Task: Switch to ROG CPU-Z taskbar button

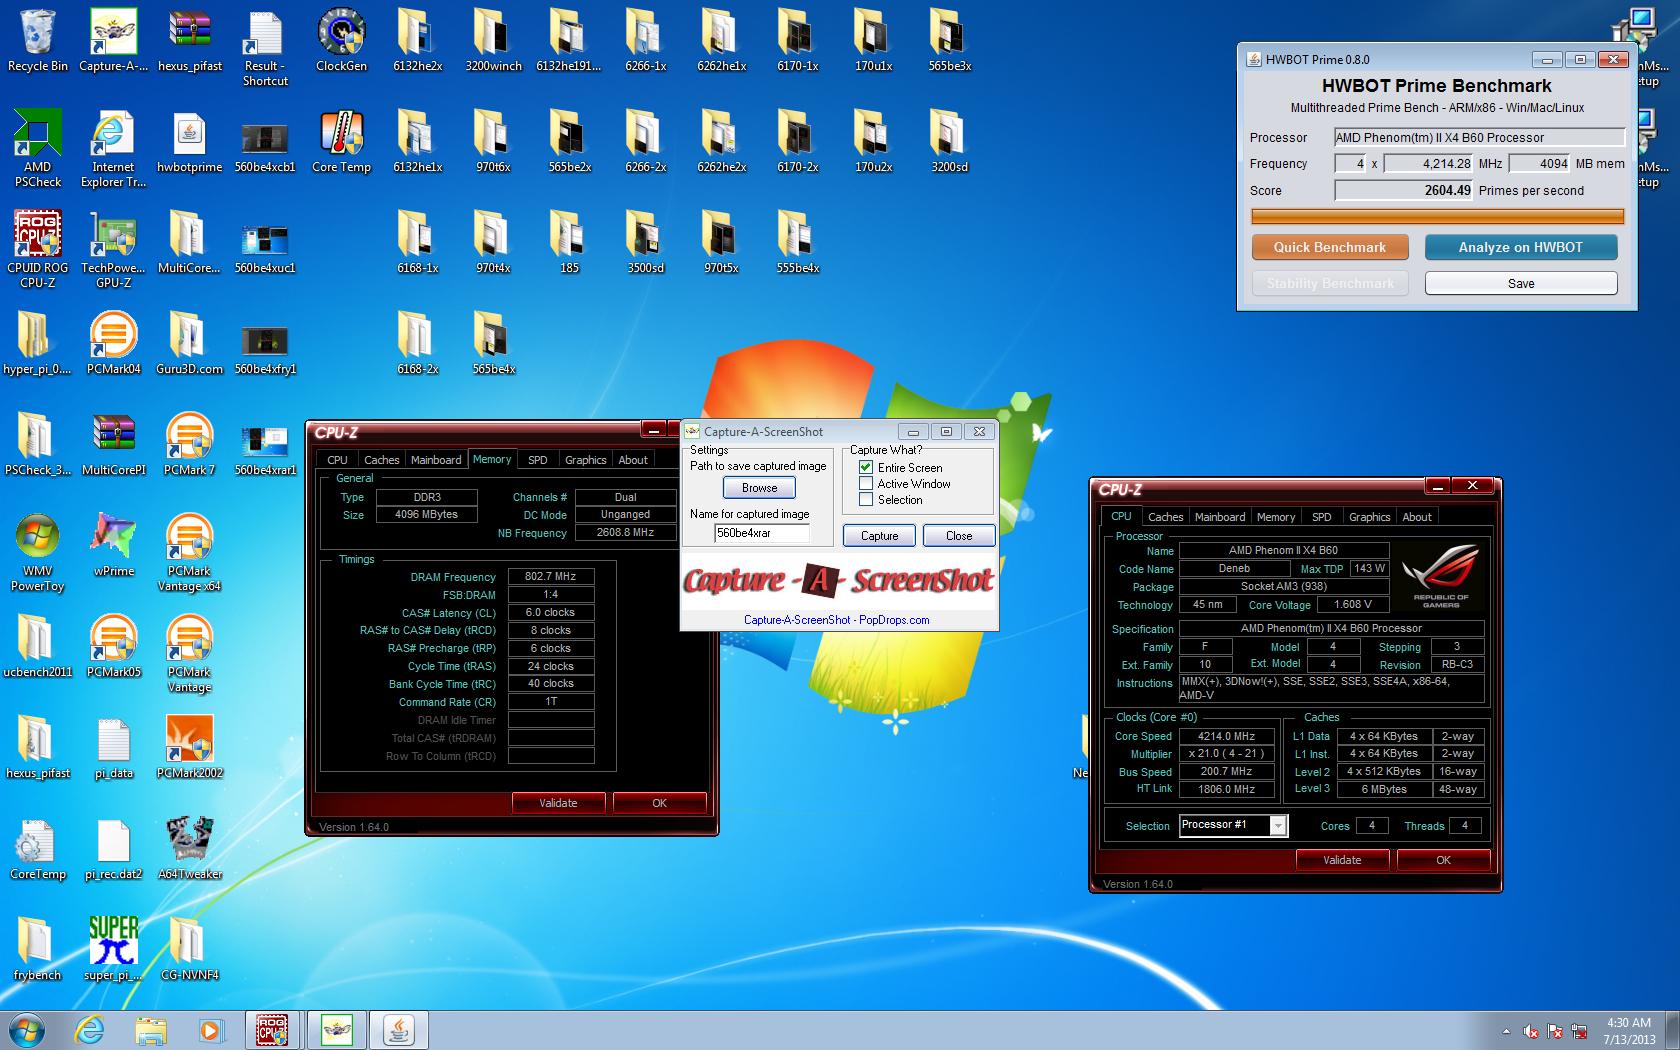Action: (273, 1030)
